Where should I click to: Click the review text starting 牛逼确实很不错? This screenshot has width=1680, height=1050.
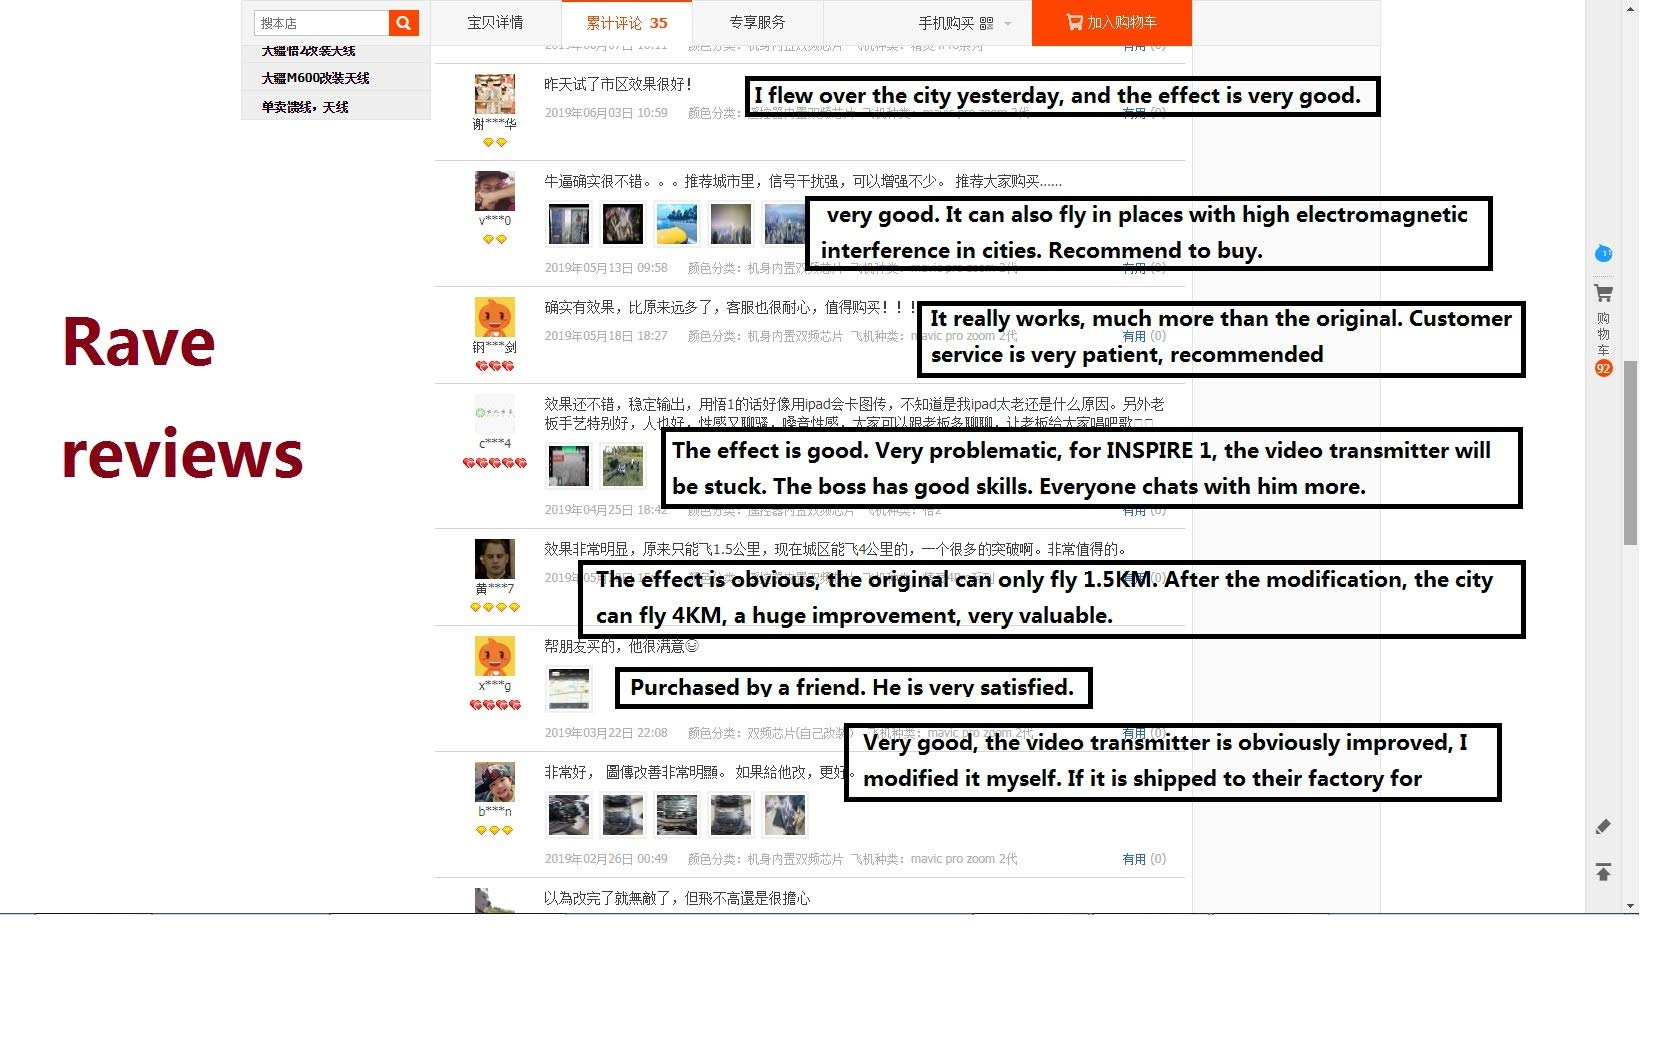tap(803, 181)
